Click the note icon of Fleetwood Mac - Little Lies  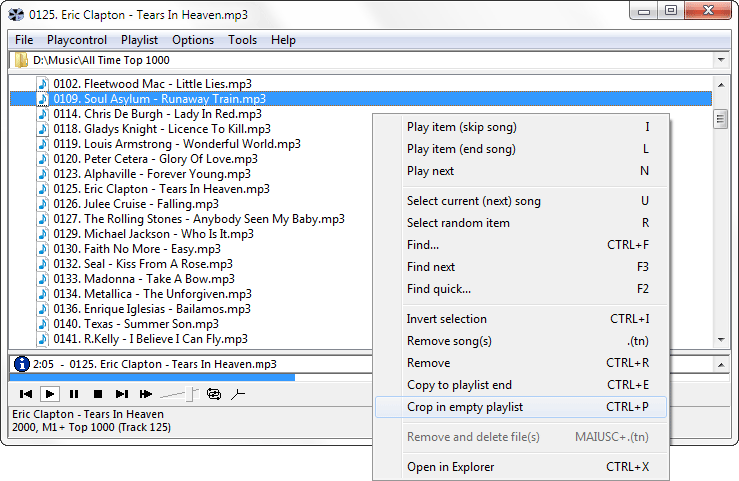(43, 84)
